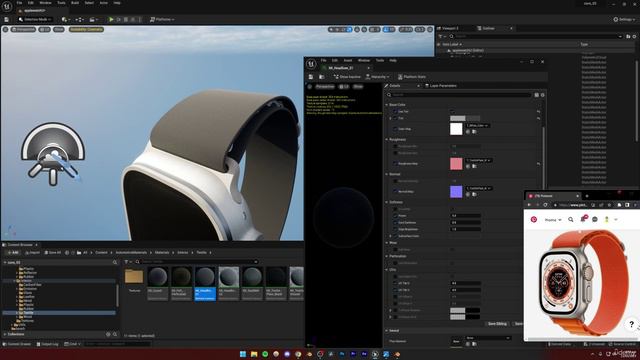Click the help question mark on Pinterest

click(631, 324)
